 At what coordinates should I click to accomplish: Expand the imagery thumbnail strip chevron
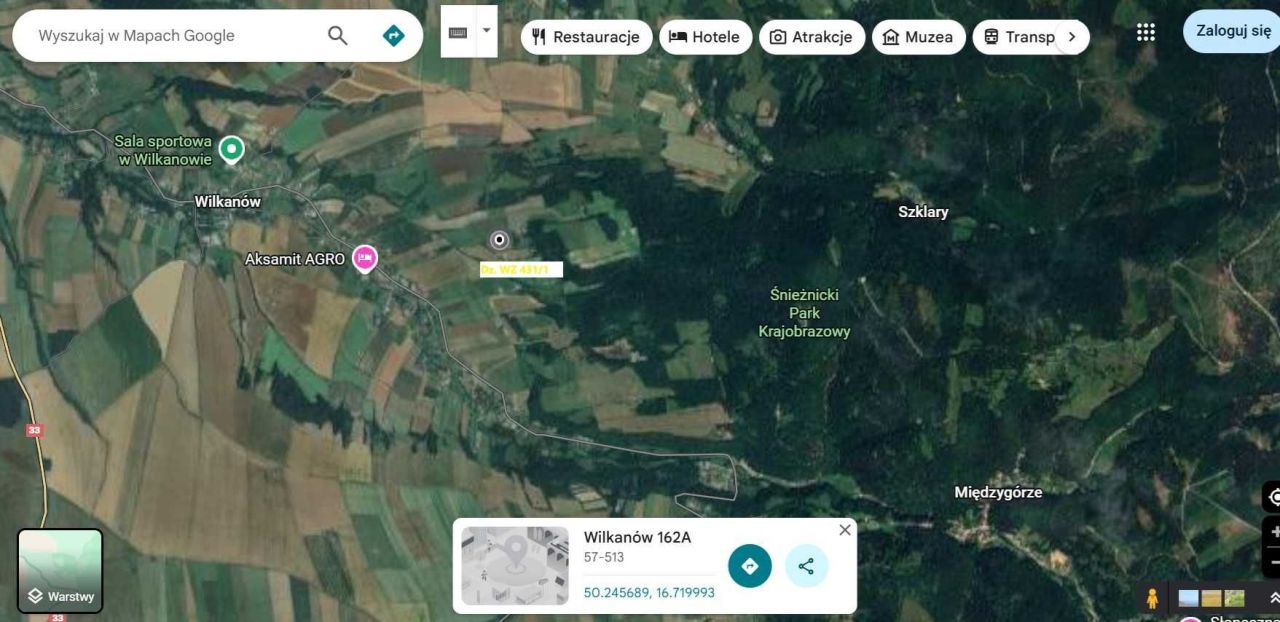(x=1273, y=597)
